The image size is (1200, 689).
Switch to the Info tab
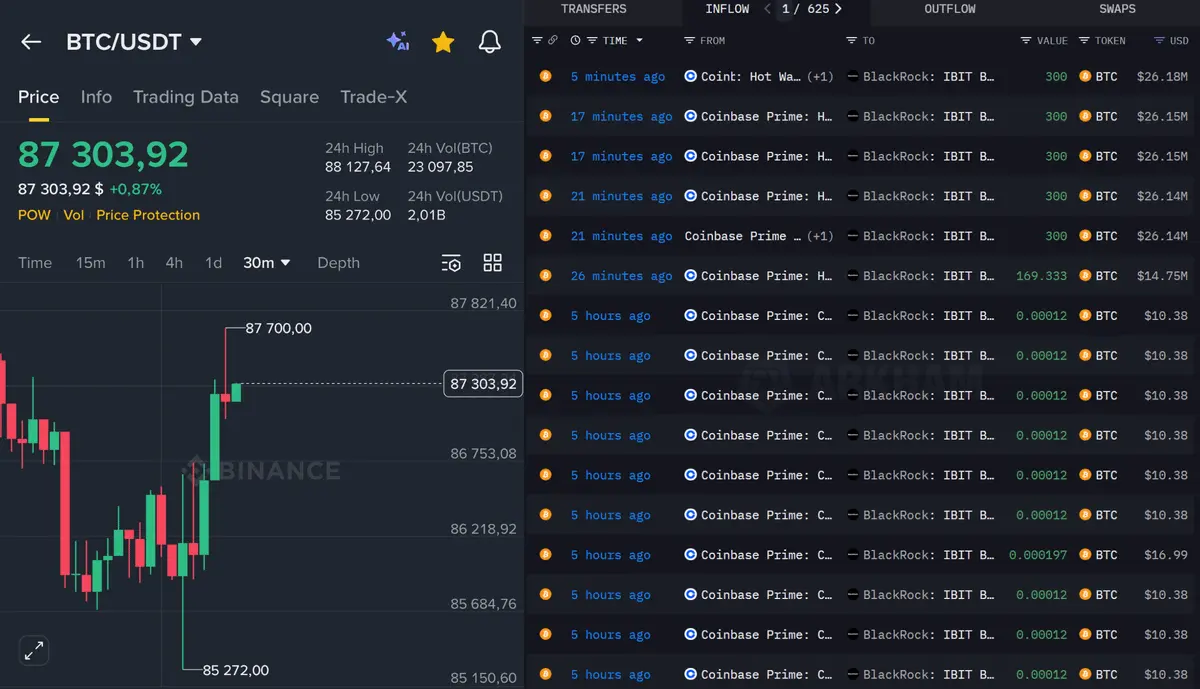coord(96,97)
